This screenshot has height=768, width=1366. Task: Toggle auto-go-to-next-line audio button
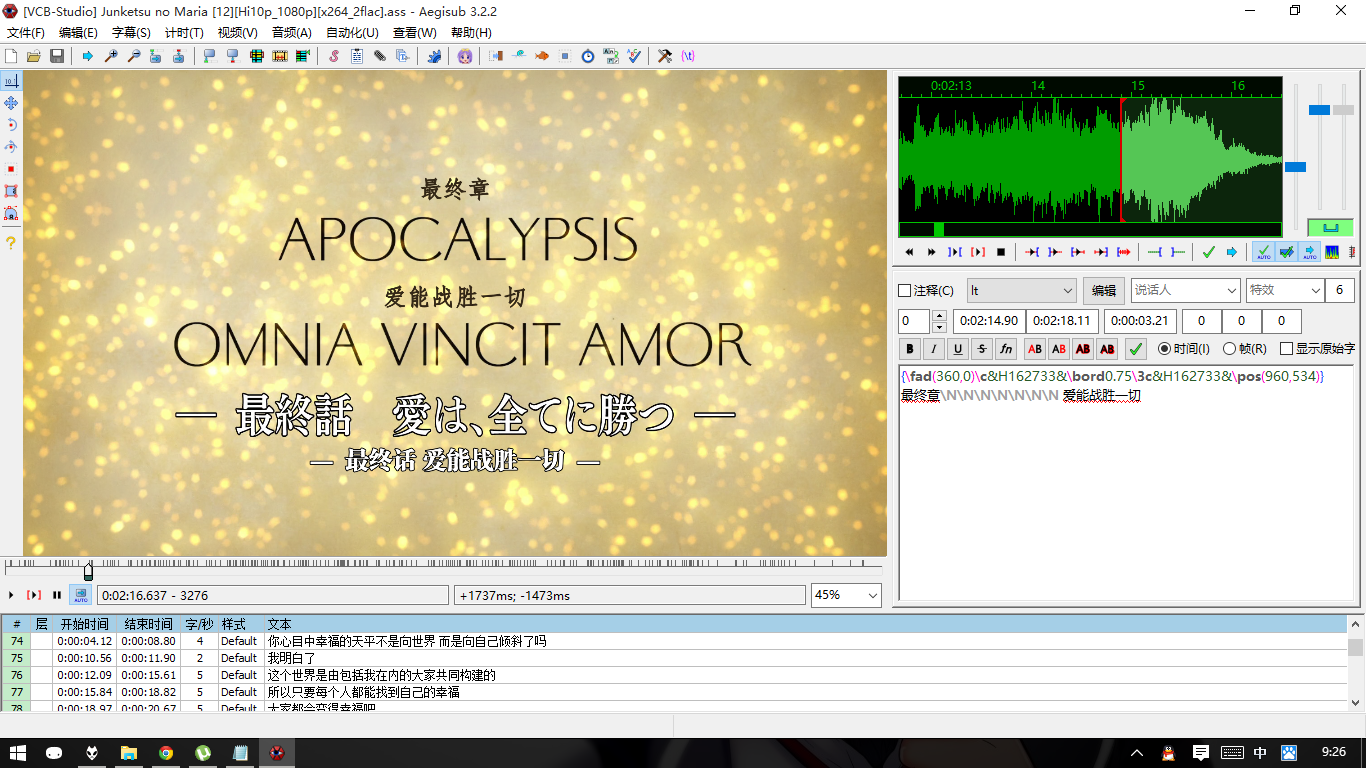coord(1309,252)
